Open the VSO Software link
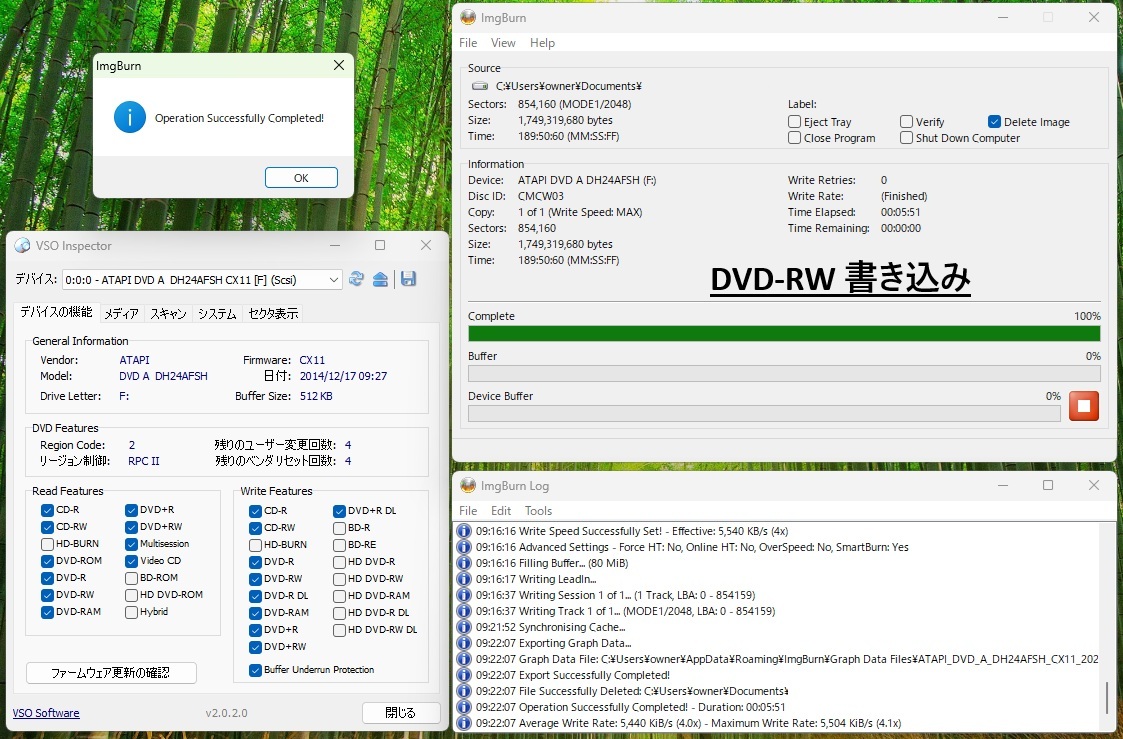This screenshot has width=1123, height=739. coord(46,713)
